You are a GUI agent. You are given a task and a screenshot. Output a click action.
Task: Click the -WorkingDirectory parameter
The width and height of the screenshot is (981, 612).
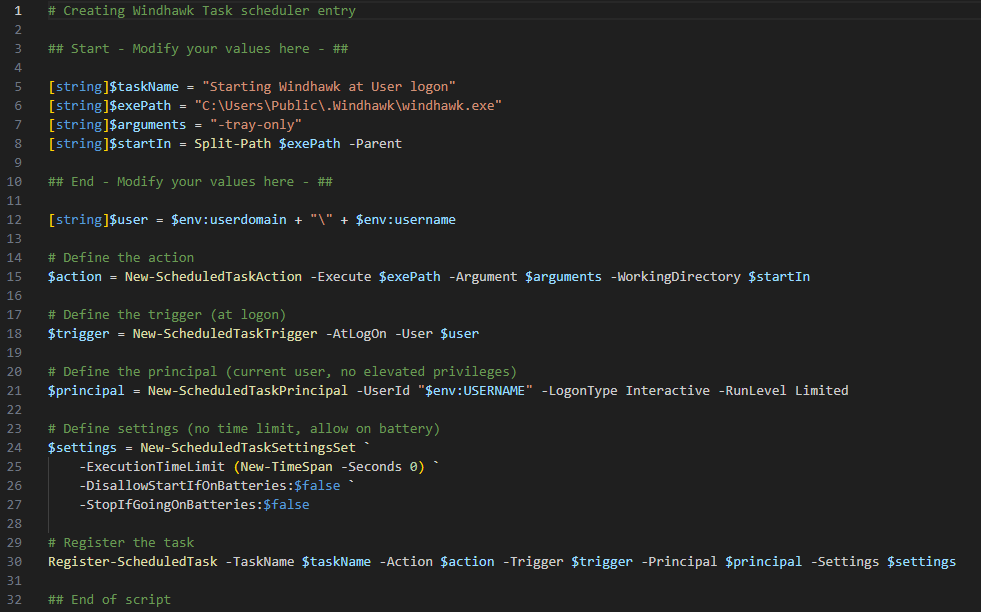(674, 276)
